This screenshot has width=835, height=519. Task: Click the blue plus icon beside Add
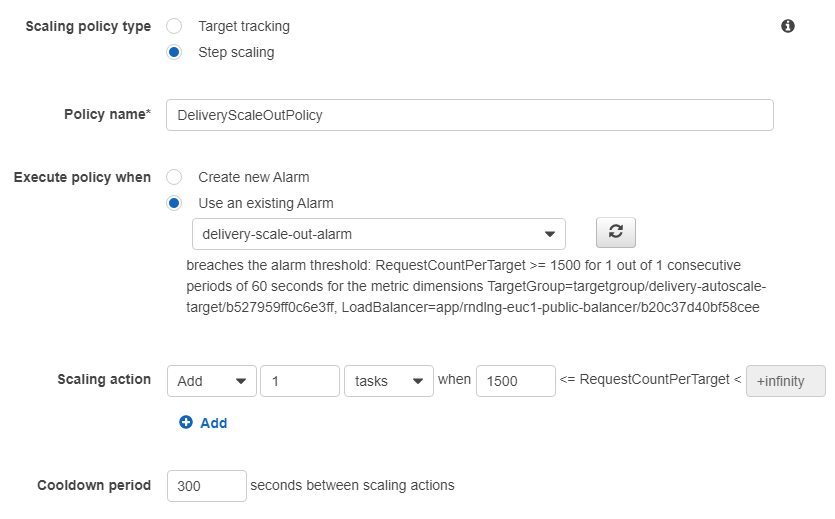[x=185, y=423]
